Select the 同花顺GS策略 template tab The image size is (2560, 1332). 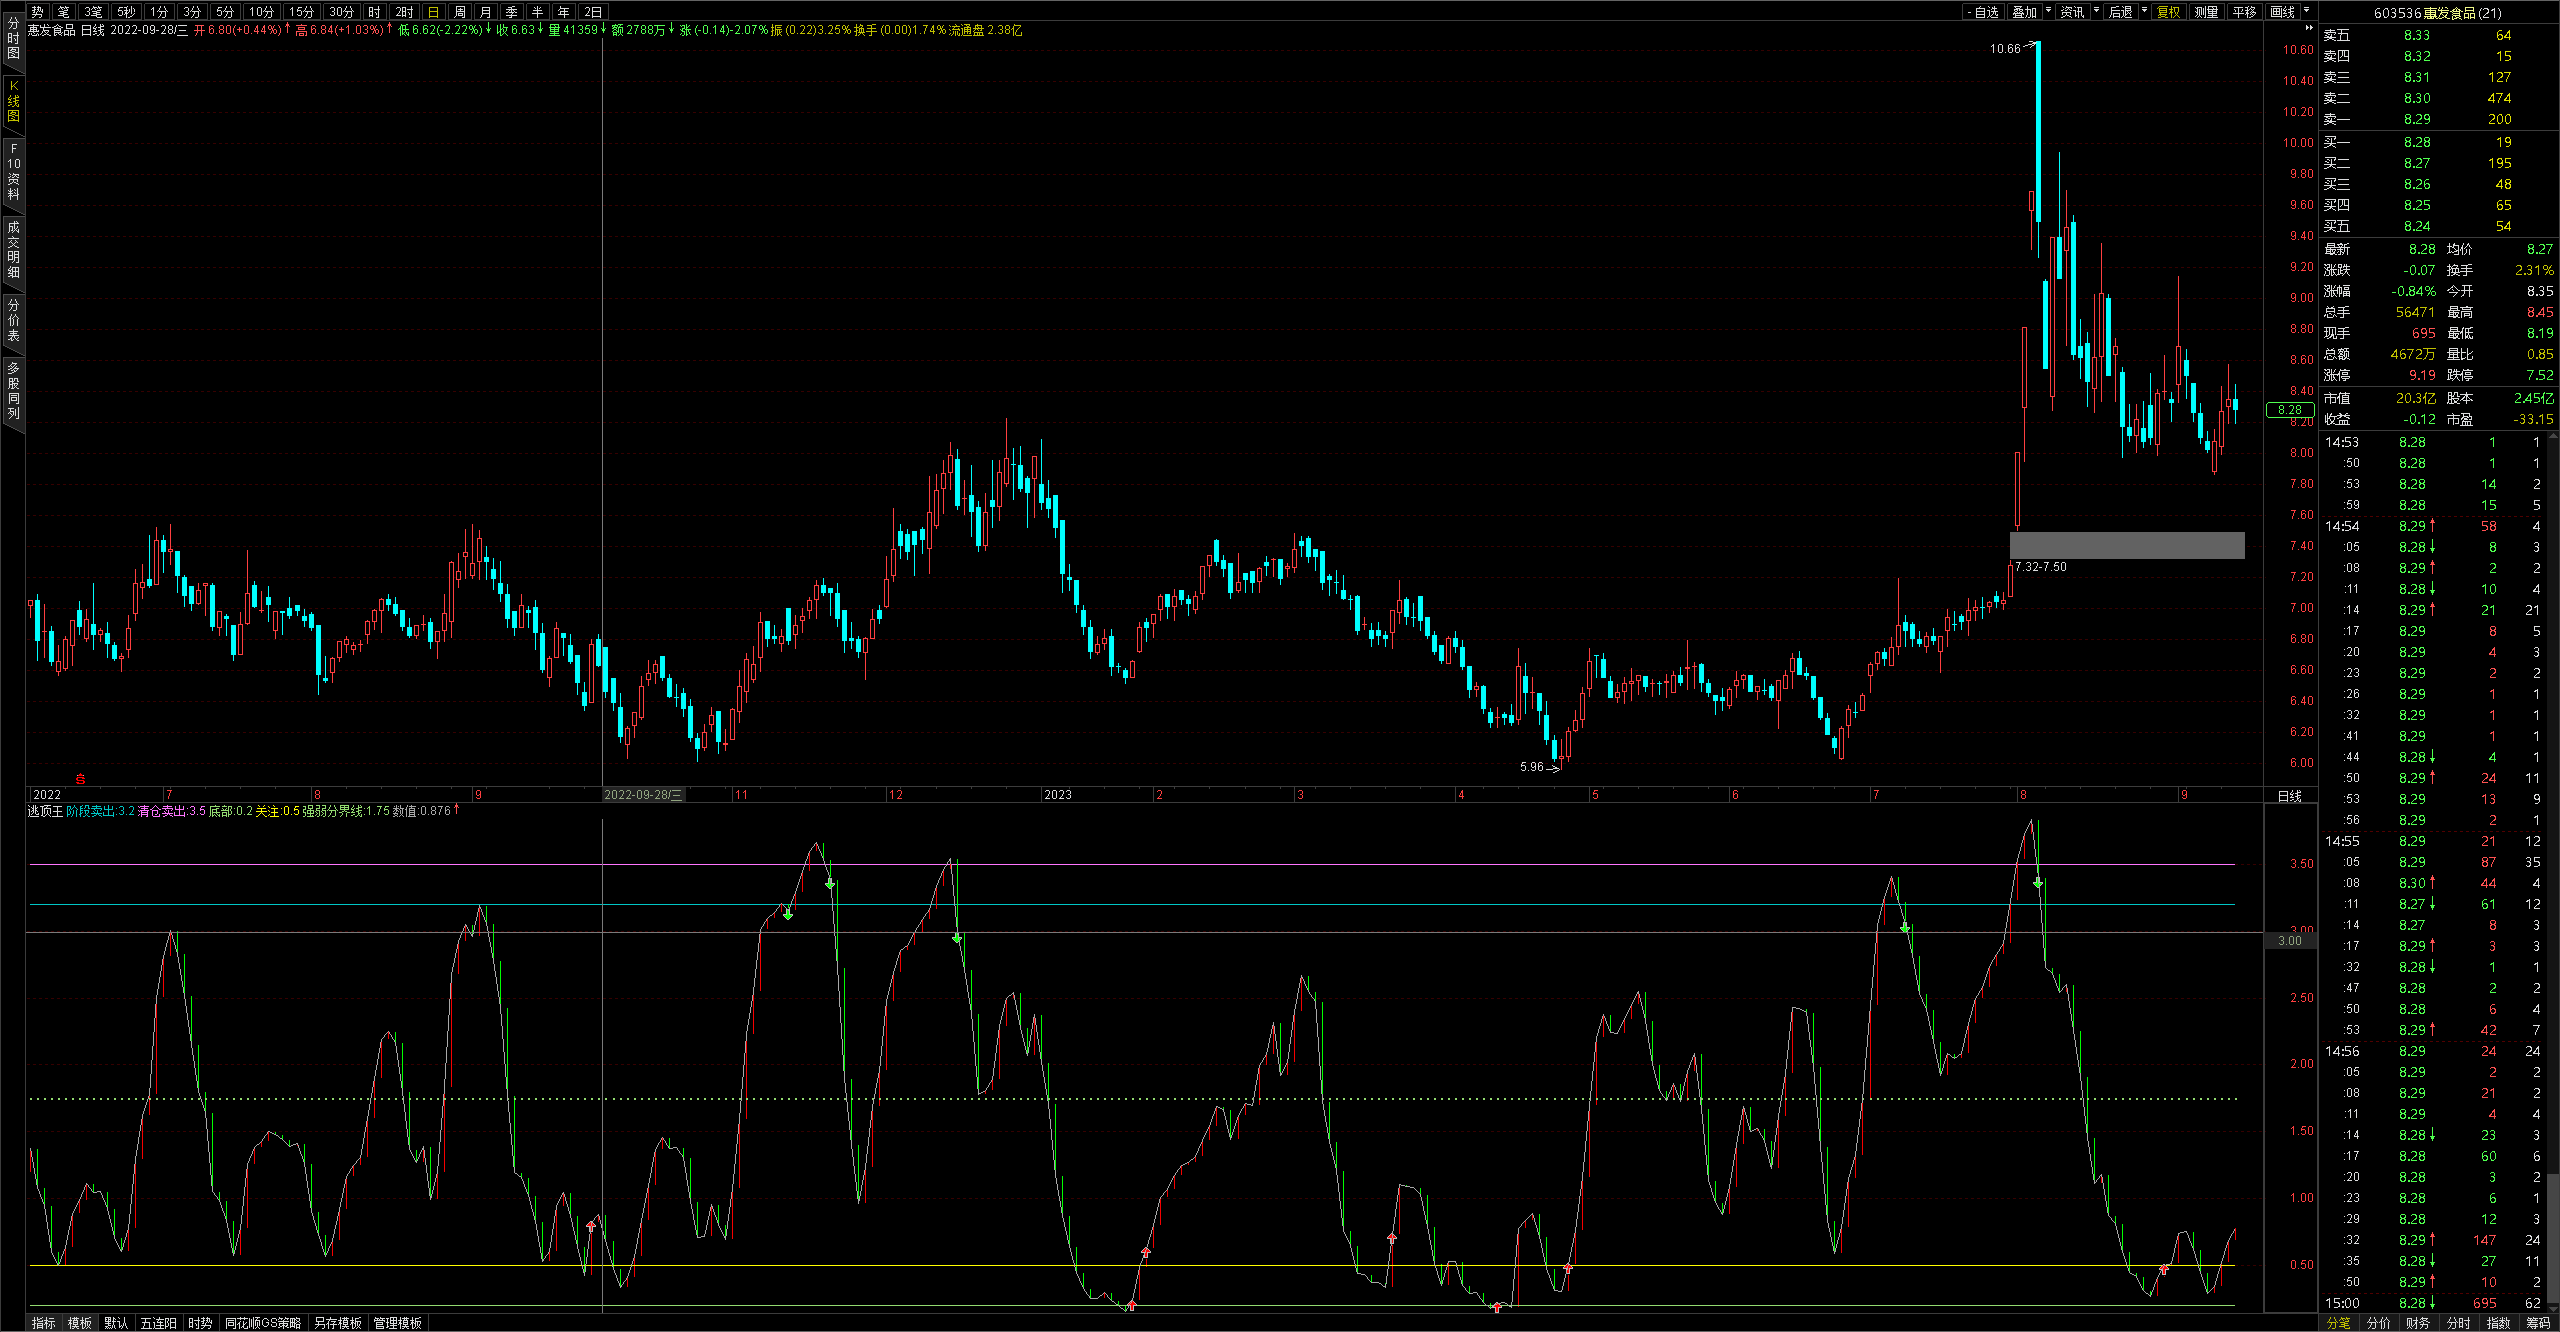[263, 1323]
